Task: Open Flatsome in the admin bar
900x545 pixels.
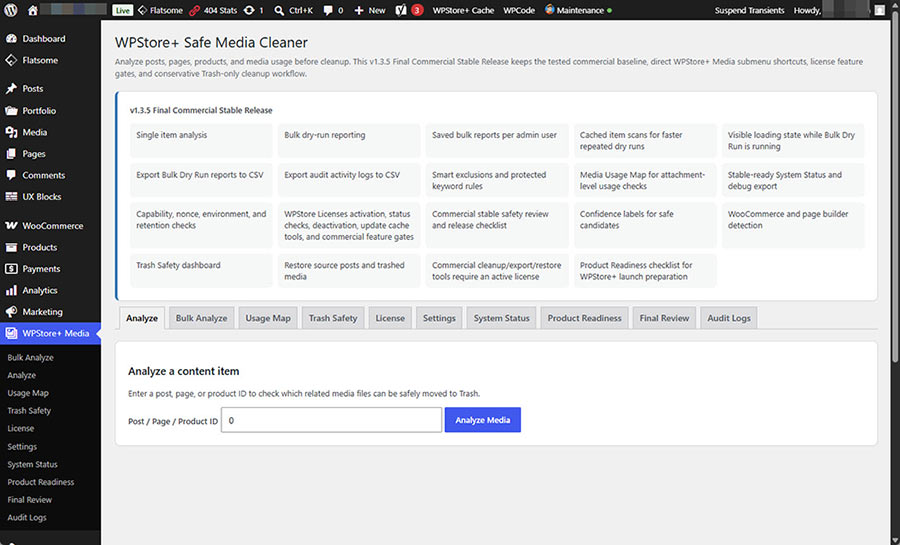Action: (x=160, y=10)
